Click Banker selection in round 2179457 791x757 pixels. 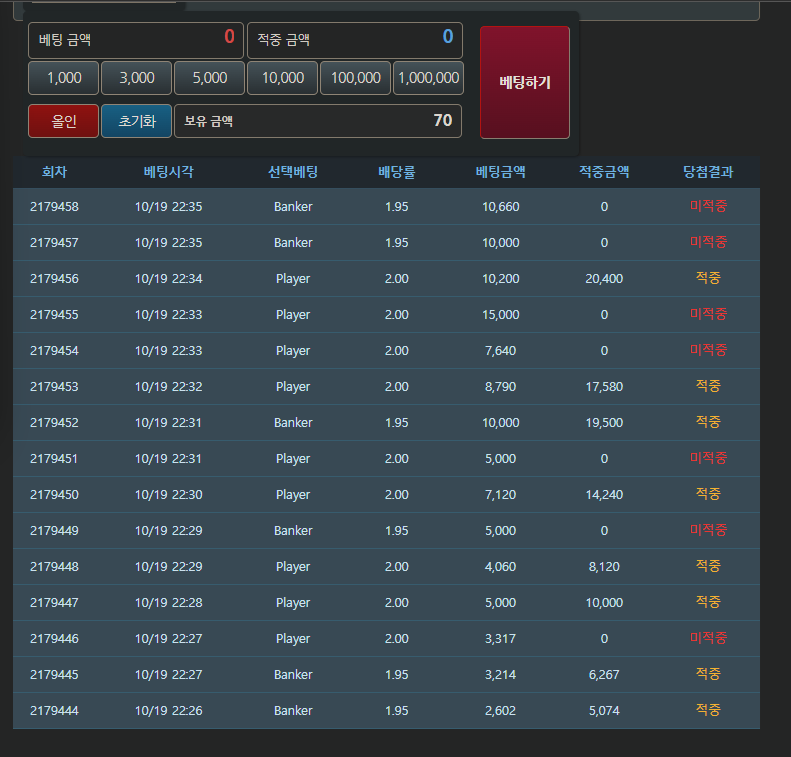(x=293, y=243)
